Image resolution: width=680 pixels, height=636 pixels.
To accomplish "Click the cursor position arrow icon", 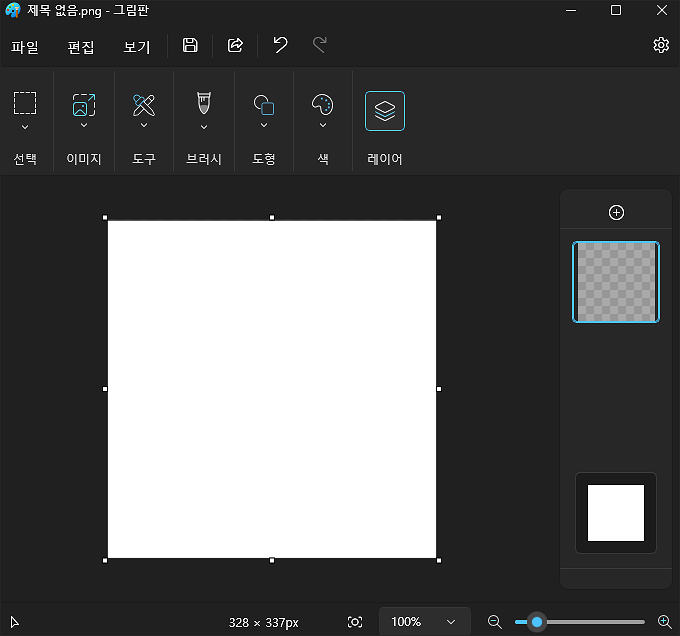I will tap(14, 622).
